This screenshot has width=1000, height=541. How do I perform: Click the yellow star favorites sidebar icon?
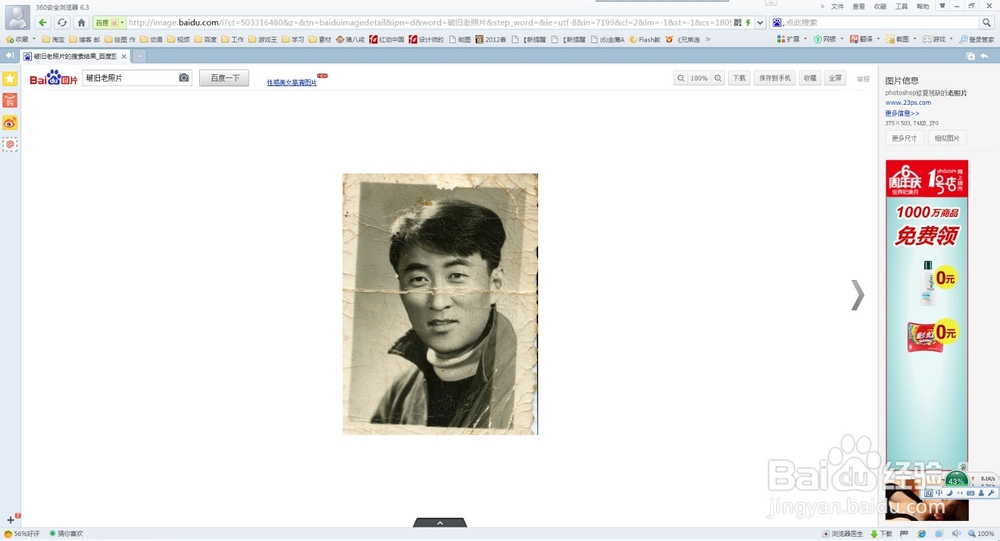[x=10, y=78]
